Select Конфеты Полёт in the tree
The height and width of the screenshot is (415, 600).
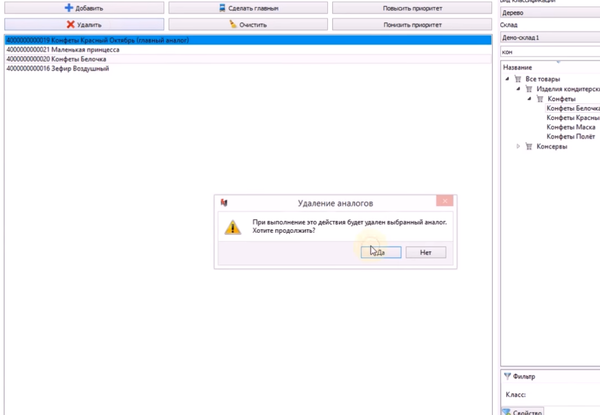click(571, 137)
